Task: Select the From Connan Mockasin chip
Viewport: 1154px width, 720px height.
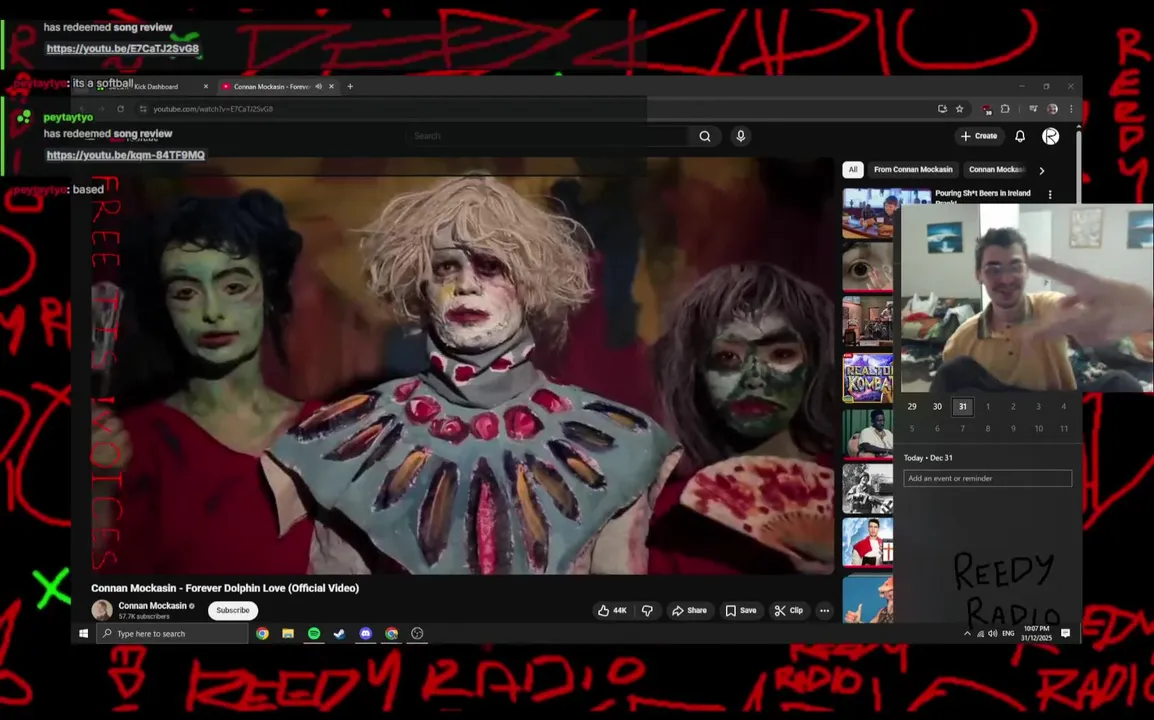Action: 913,170
